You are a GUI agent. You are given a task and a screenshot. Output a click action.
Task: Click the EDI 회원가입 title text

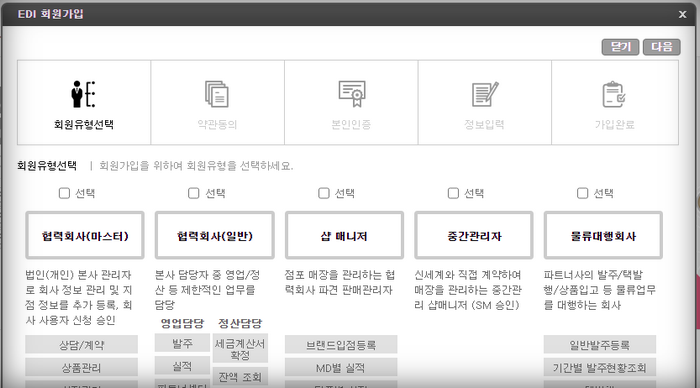50,14
